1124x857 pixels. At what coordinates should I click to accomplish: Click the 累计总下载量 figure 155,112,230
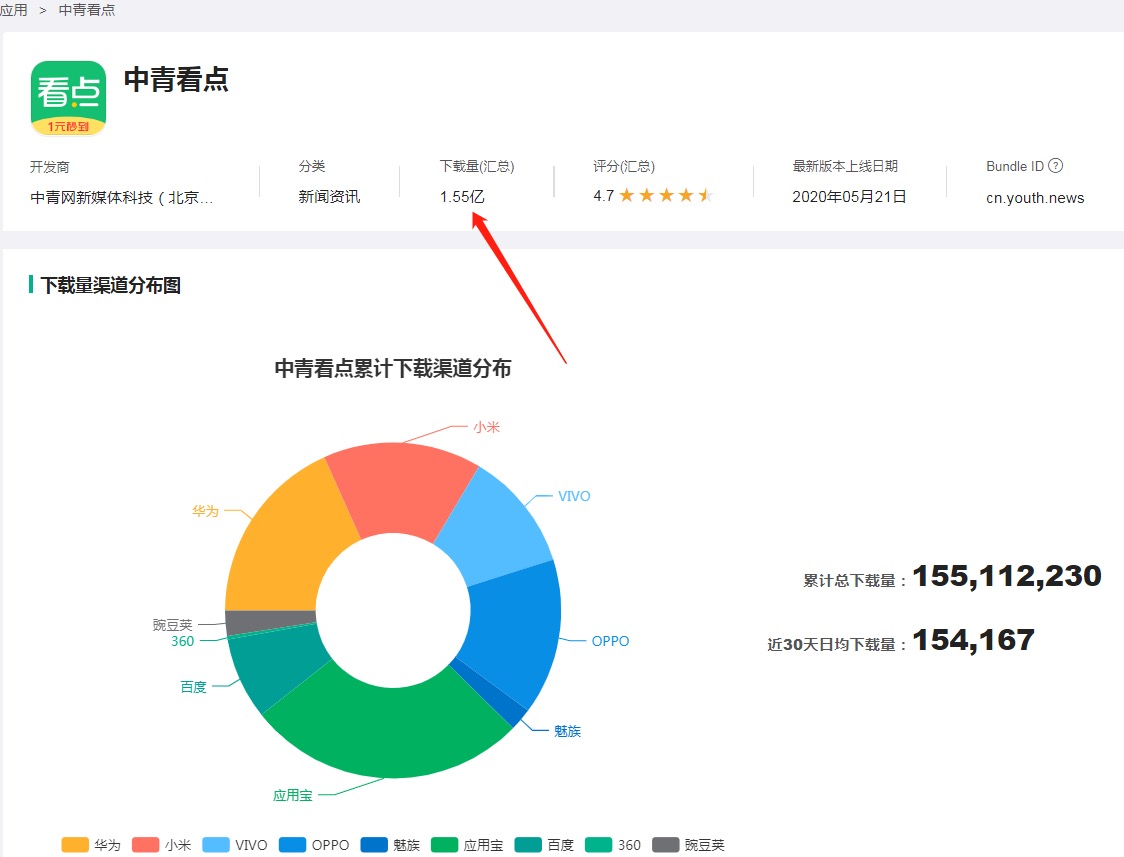1003,576
